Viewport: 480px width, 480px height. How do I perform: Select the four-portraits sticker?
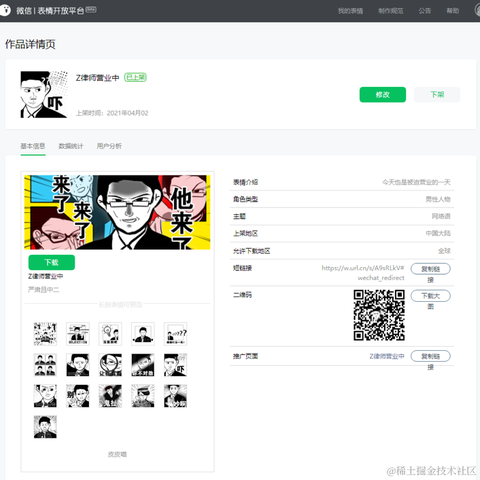click(x=45, y=365)
